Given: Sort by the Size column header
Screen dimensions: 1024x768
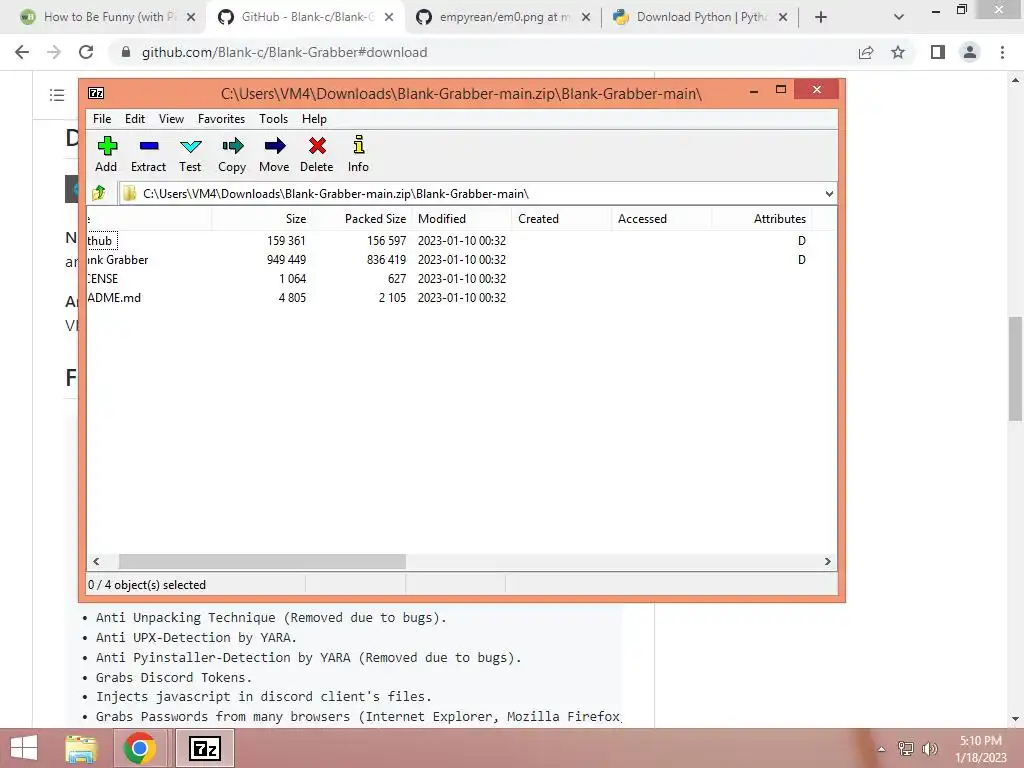Looking at the screenshot, I should 261,219.
